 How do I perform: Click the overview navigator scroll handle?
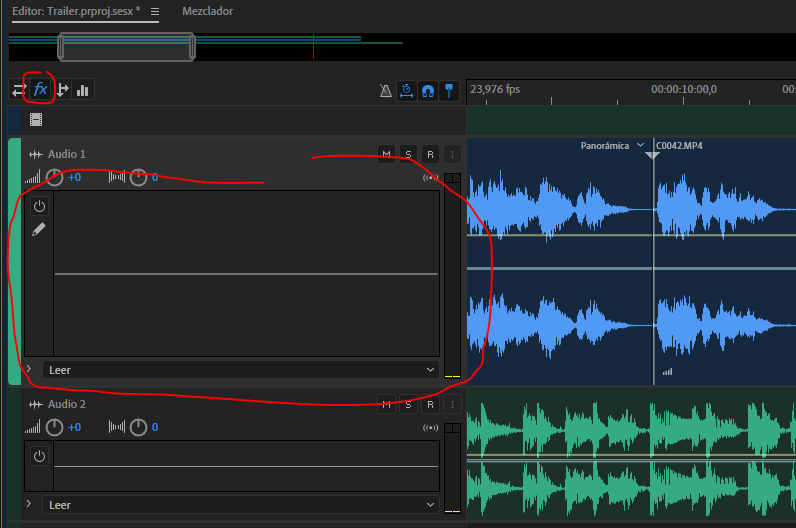(x=126, y=47)
